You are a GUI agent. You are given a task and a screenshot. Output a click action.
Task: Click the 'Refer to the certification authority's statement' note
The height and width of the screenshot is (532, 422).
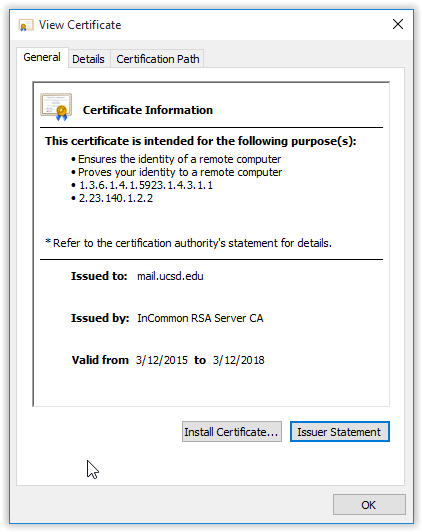tap(188, 243)
